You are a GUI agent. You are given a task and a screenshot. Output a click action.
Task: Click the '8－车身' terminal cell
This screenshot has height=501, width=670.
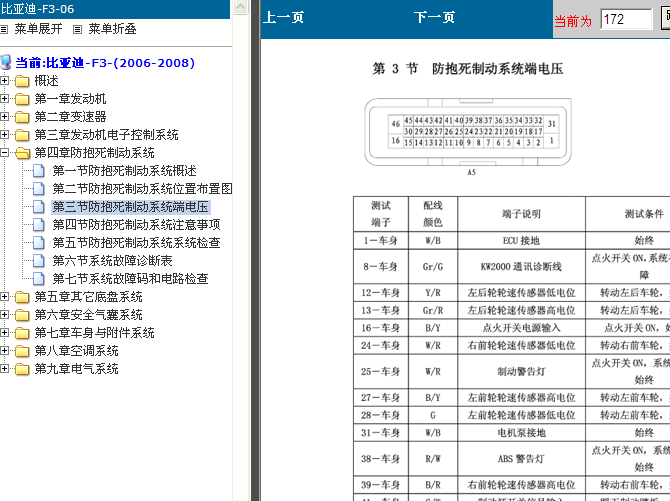point(381,266)
